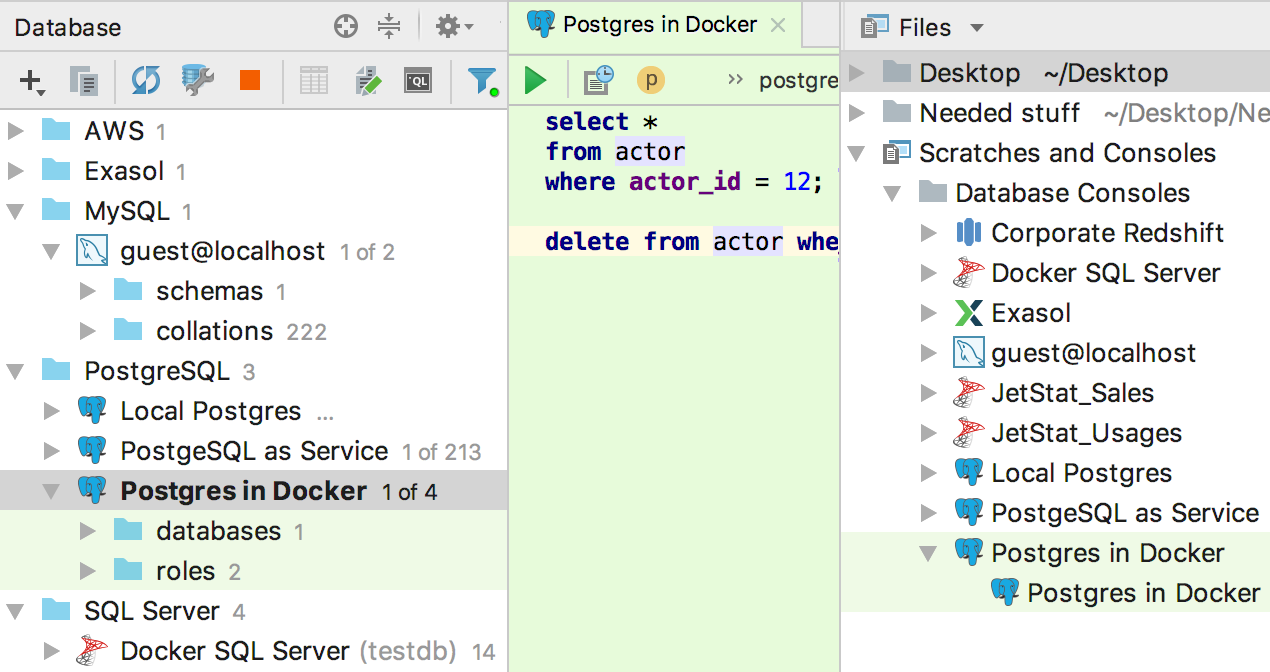Click the Database panel title
Image resolution: width=1270 pixels, height=672 pixels.
tap(68, 28)
